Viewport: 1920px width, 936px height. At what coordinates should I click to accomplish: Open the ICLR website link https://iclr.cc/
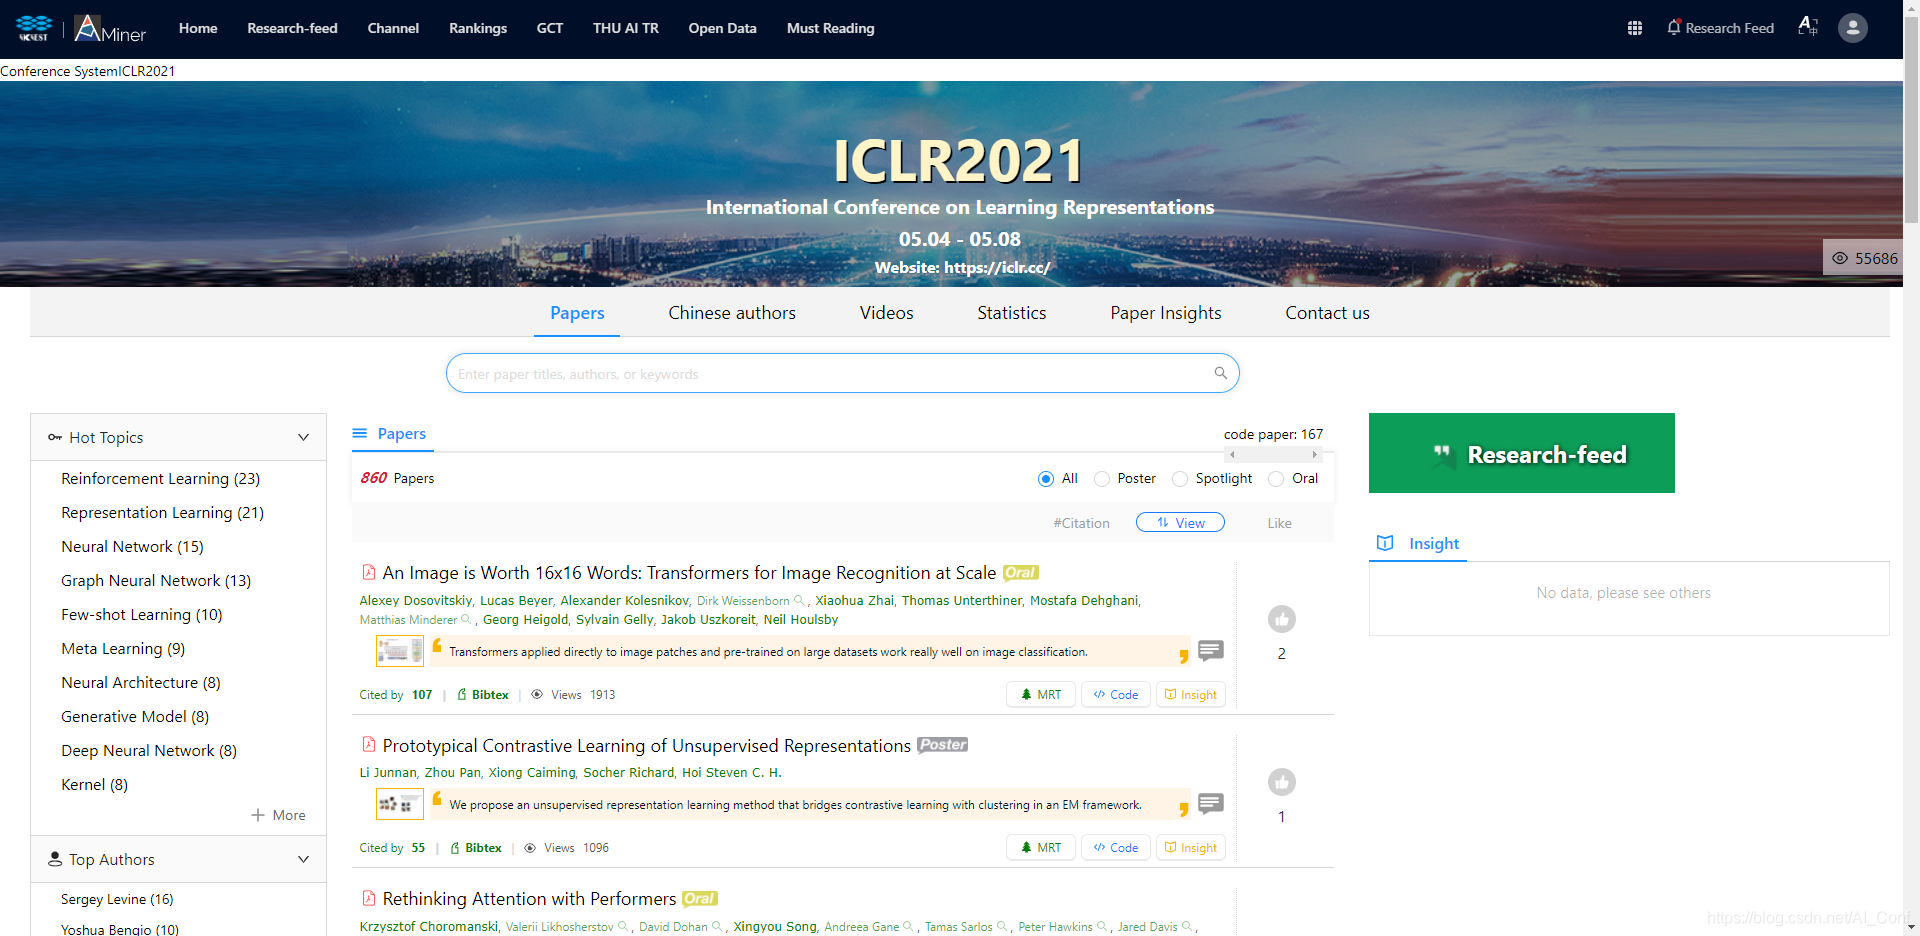pos(997,267)
